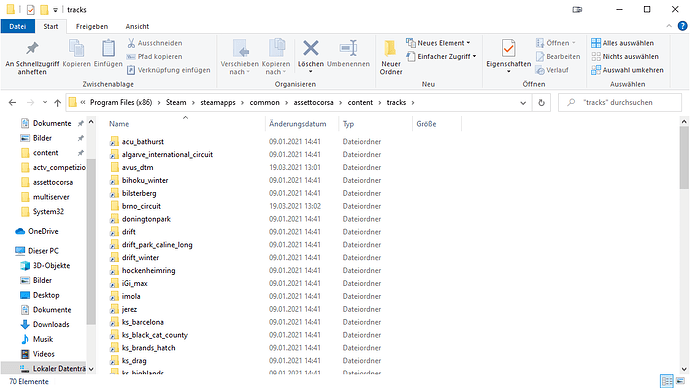The width and height of the screenshot is (690, 388).
Task: Open the Einfacher Zugriff dropdown
Action: [x=441, y=56]
